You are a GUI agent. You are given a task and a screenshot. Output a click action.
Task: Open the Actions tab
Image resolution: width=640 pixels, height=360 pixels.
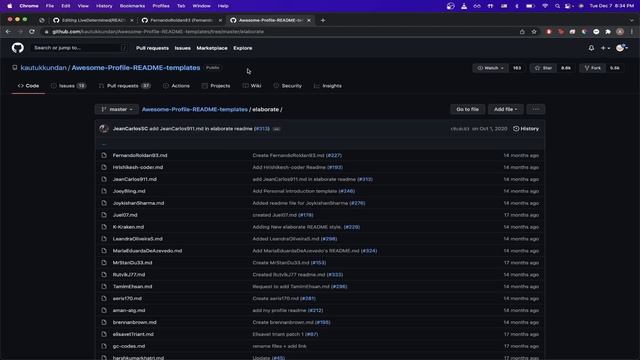click(x=176, y=86)
